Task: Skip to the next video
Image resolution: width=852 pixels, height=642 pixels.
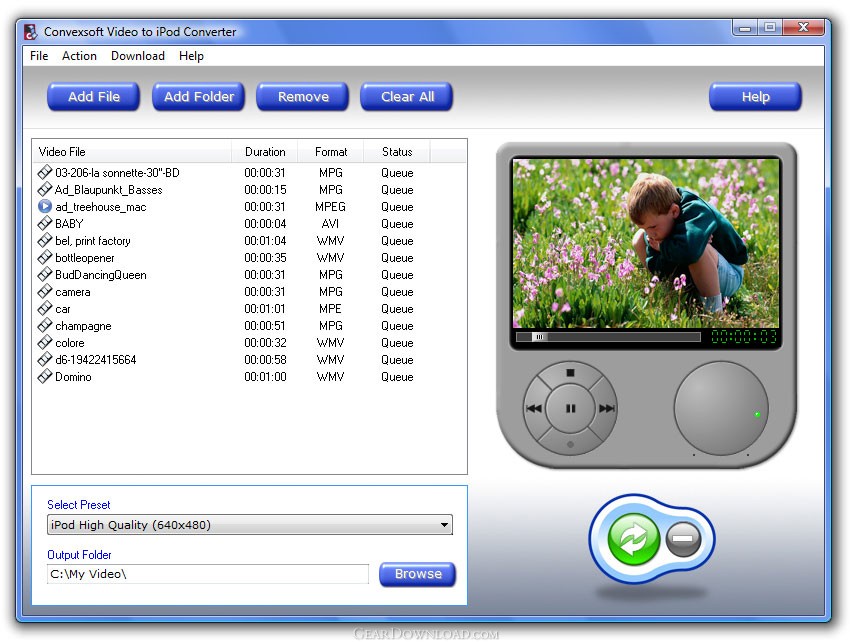Action: (606, 408)
